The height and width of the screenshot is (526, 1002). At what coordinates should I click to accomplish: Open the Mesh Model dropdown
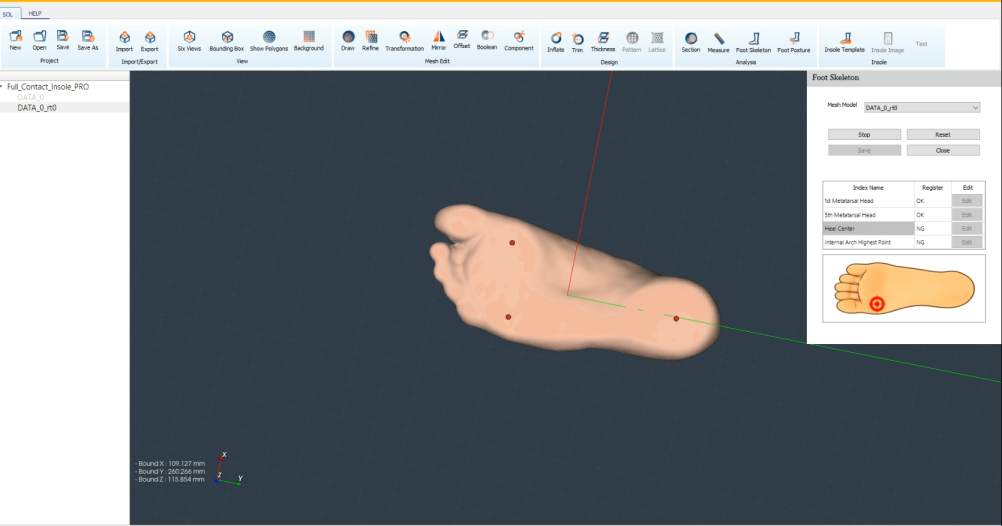coord(921,107)
